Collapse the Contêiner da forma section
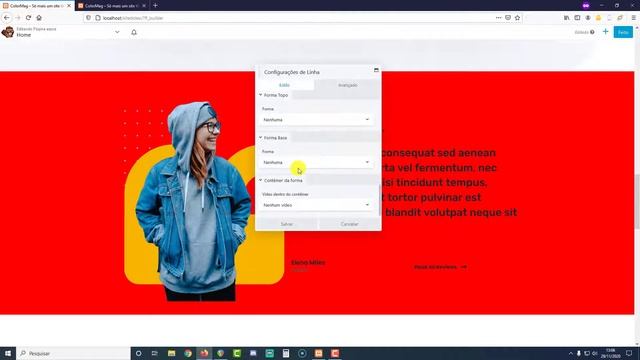 coord(260,180)
